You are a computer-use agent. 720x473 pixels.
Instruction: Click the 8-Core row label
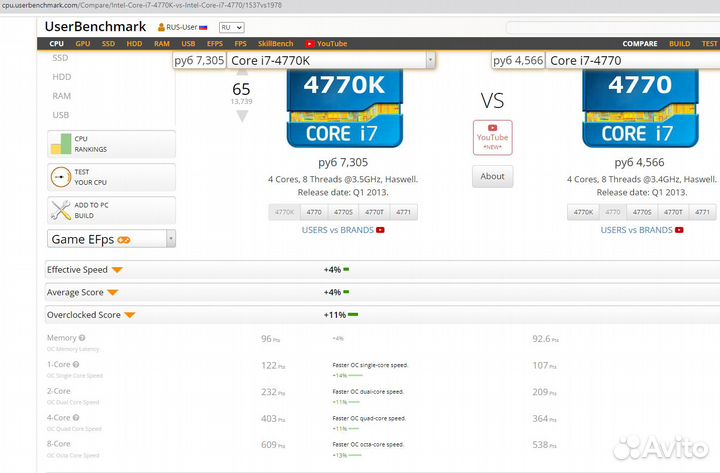(x=58, y=444)
